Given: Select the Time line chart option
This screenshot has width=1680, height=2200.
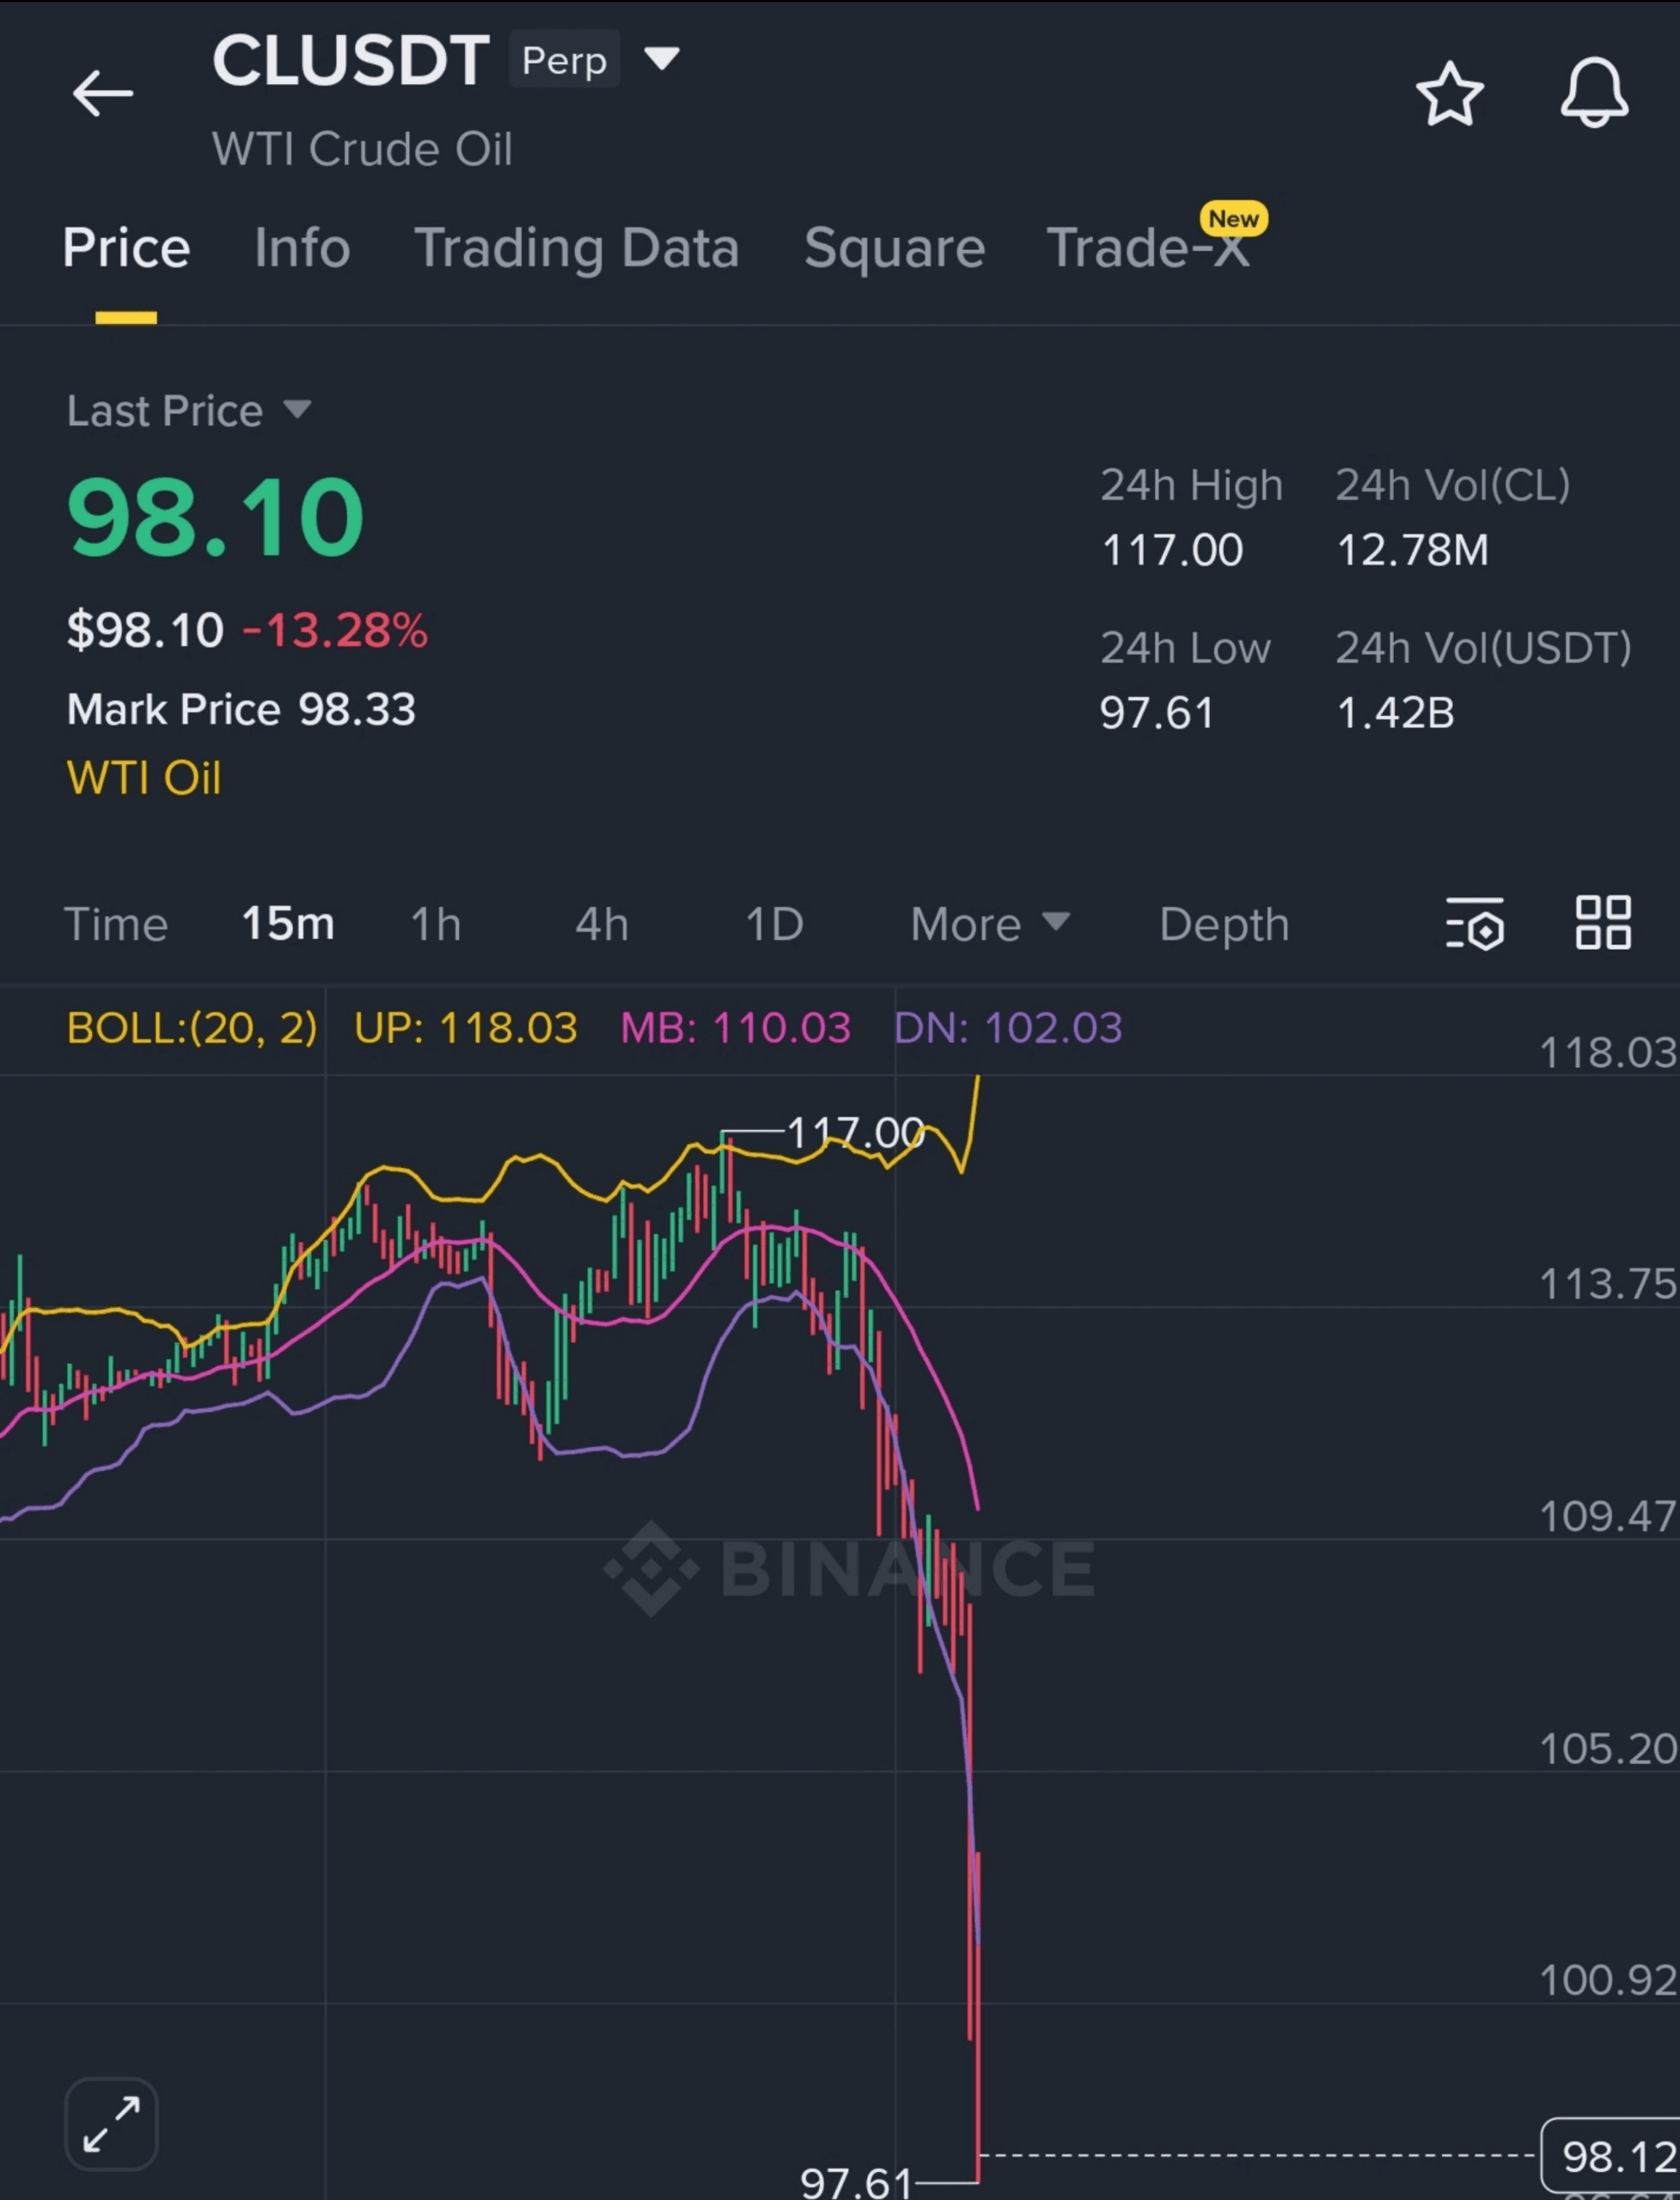Looking at the screenshot, I should point(116,924).
